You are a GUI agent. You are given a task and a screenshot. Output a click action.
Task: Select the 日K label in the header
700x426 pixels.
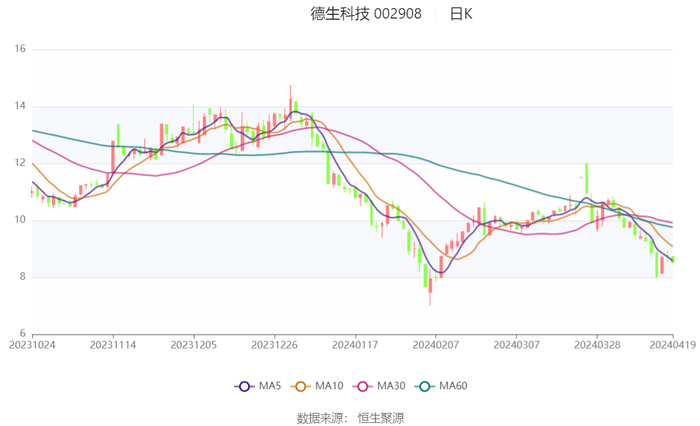tap(460, 14)
